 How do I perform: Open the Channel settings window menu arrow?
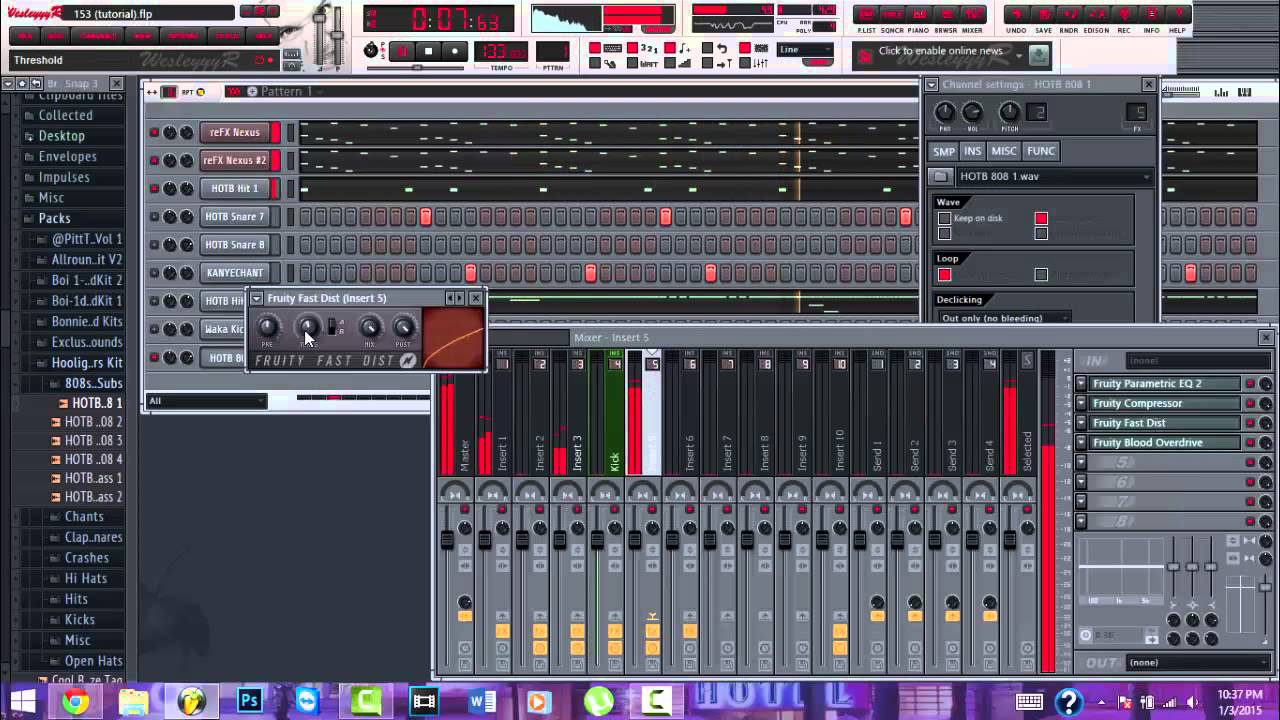point(932,85)
